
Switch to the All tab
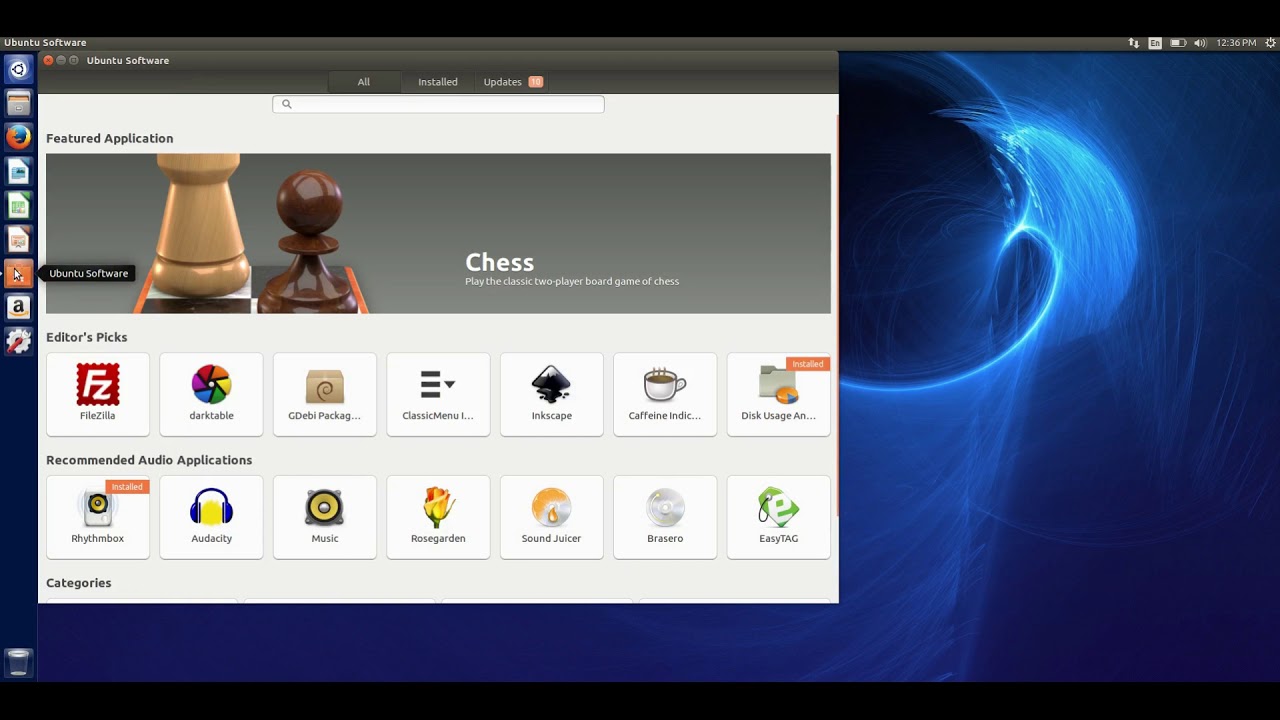point(364,82)
